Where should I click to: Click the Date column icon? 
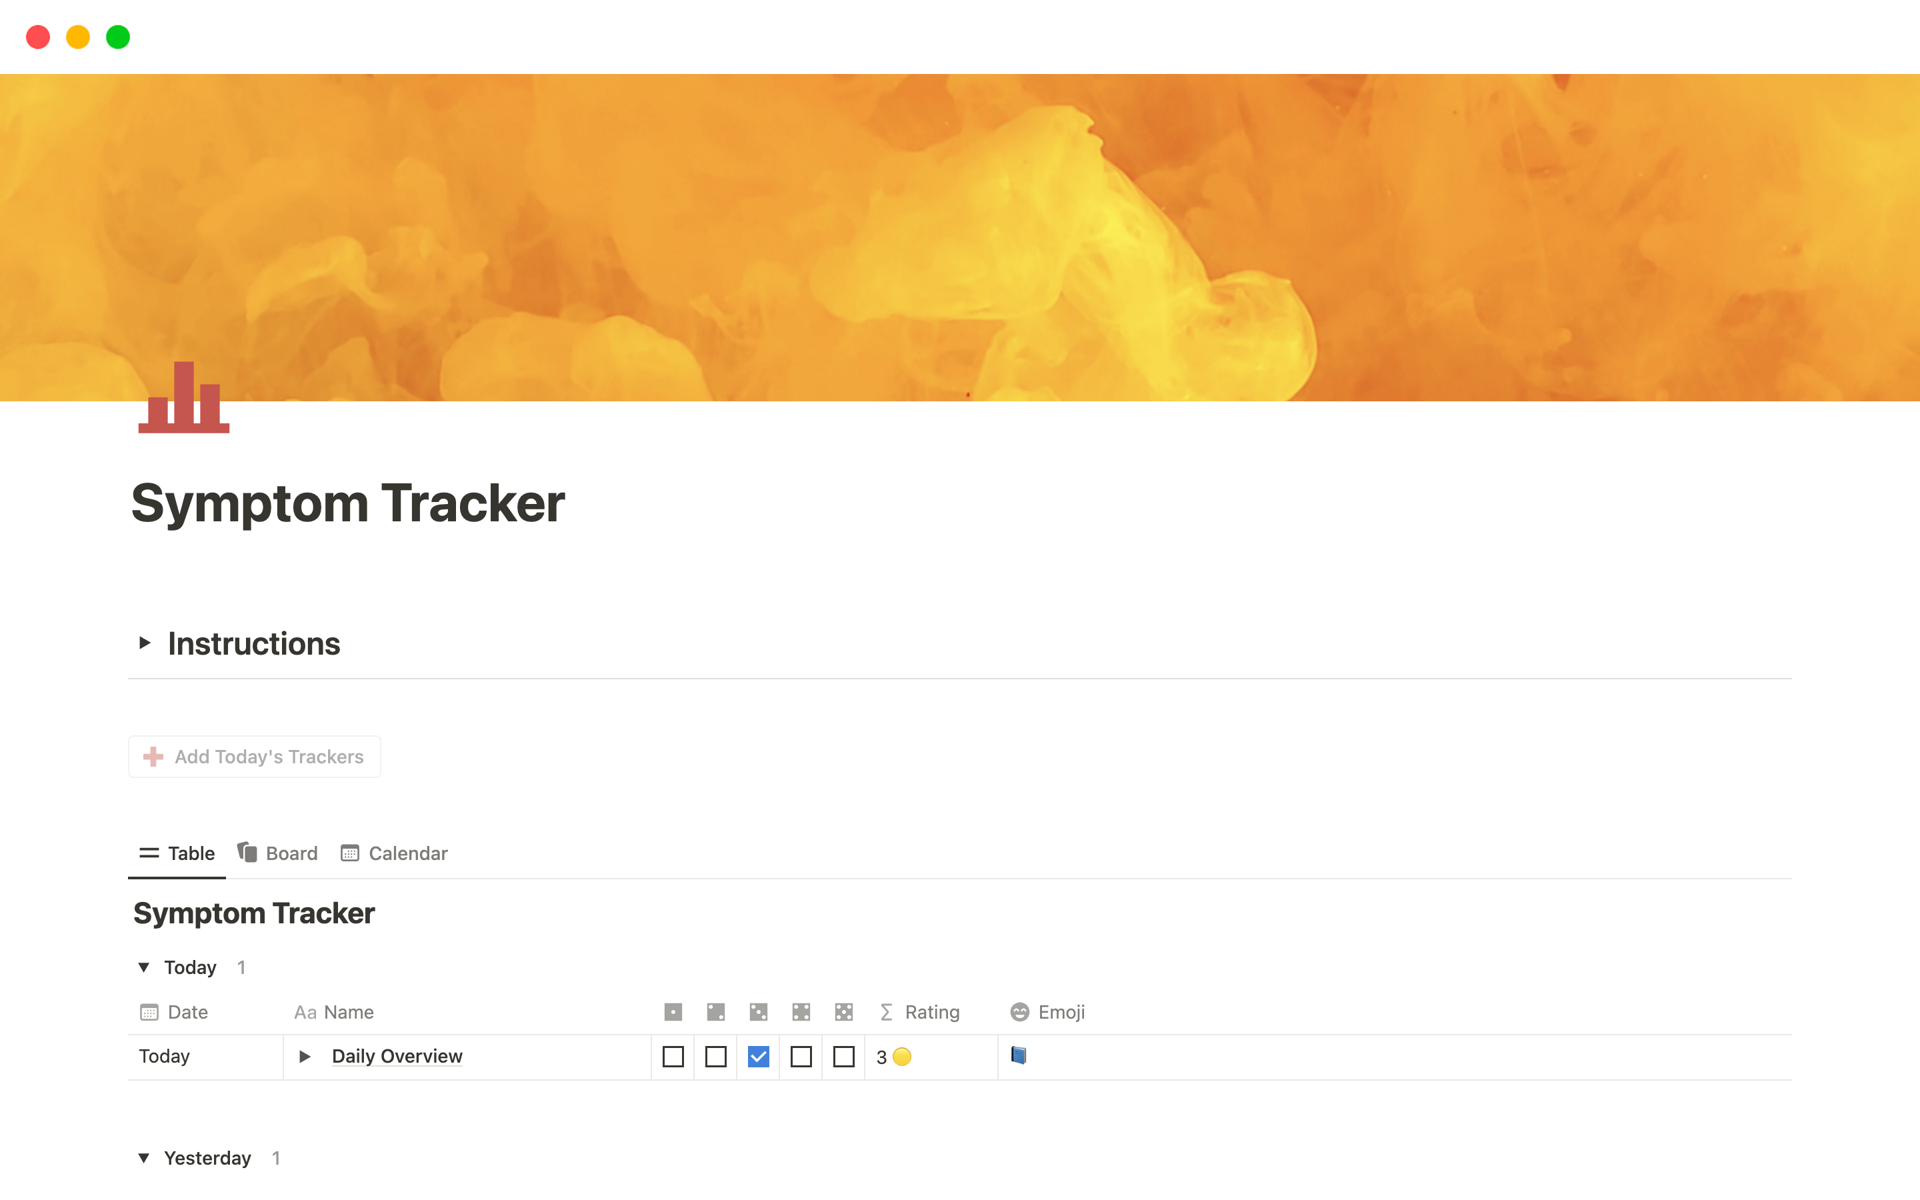click(148, 1012)
